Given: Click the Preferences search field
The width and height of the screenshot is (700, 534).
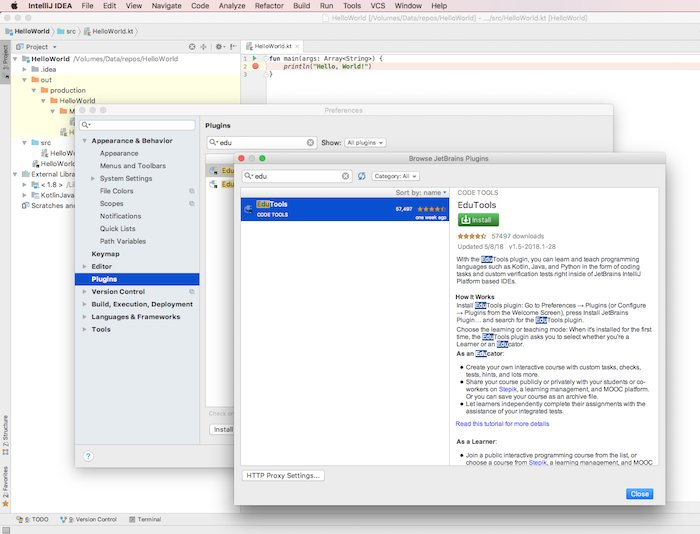Looking at the screenshot, I should (x=137, y=125).
